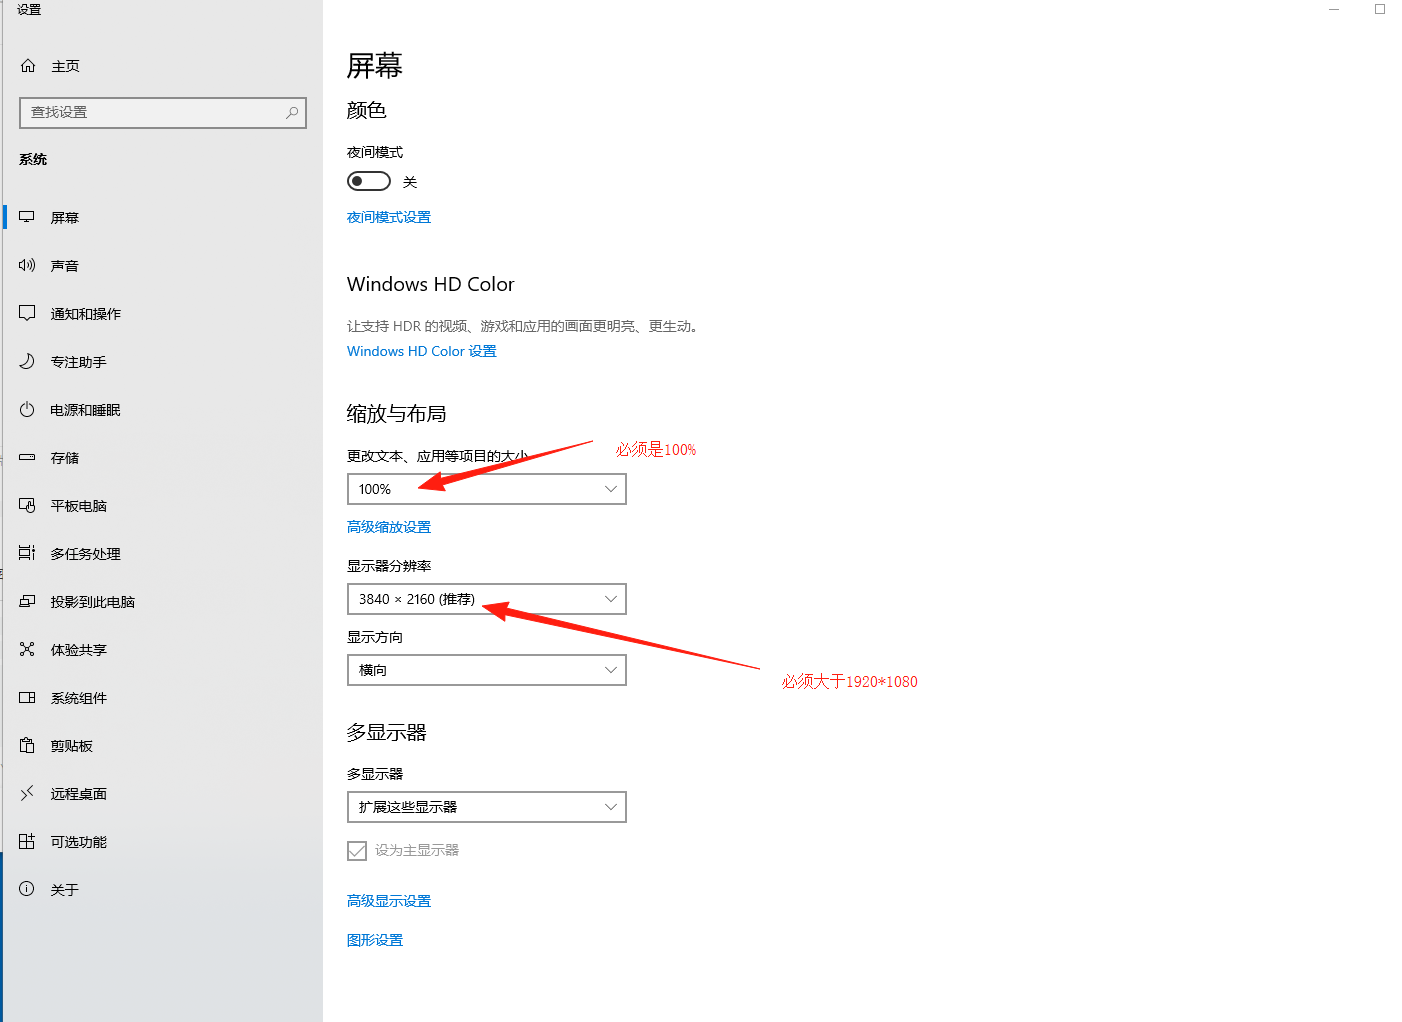Image resolution: width=1402 pixels, height=1022 pixels.
Task: Check the 设为主显示器 checkbox
Action: [x=357, y=851]
